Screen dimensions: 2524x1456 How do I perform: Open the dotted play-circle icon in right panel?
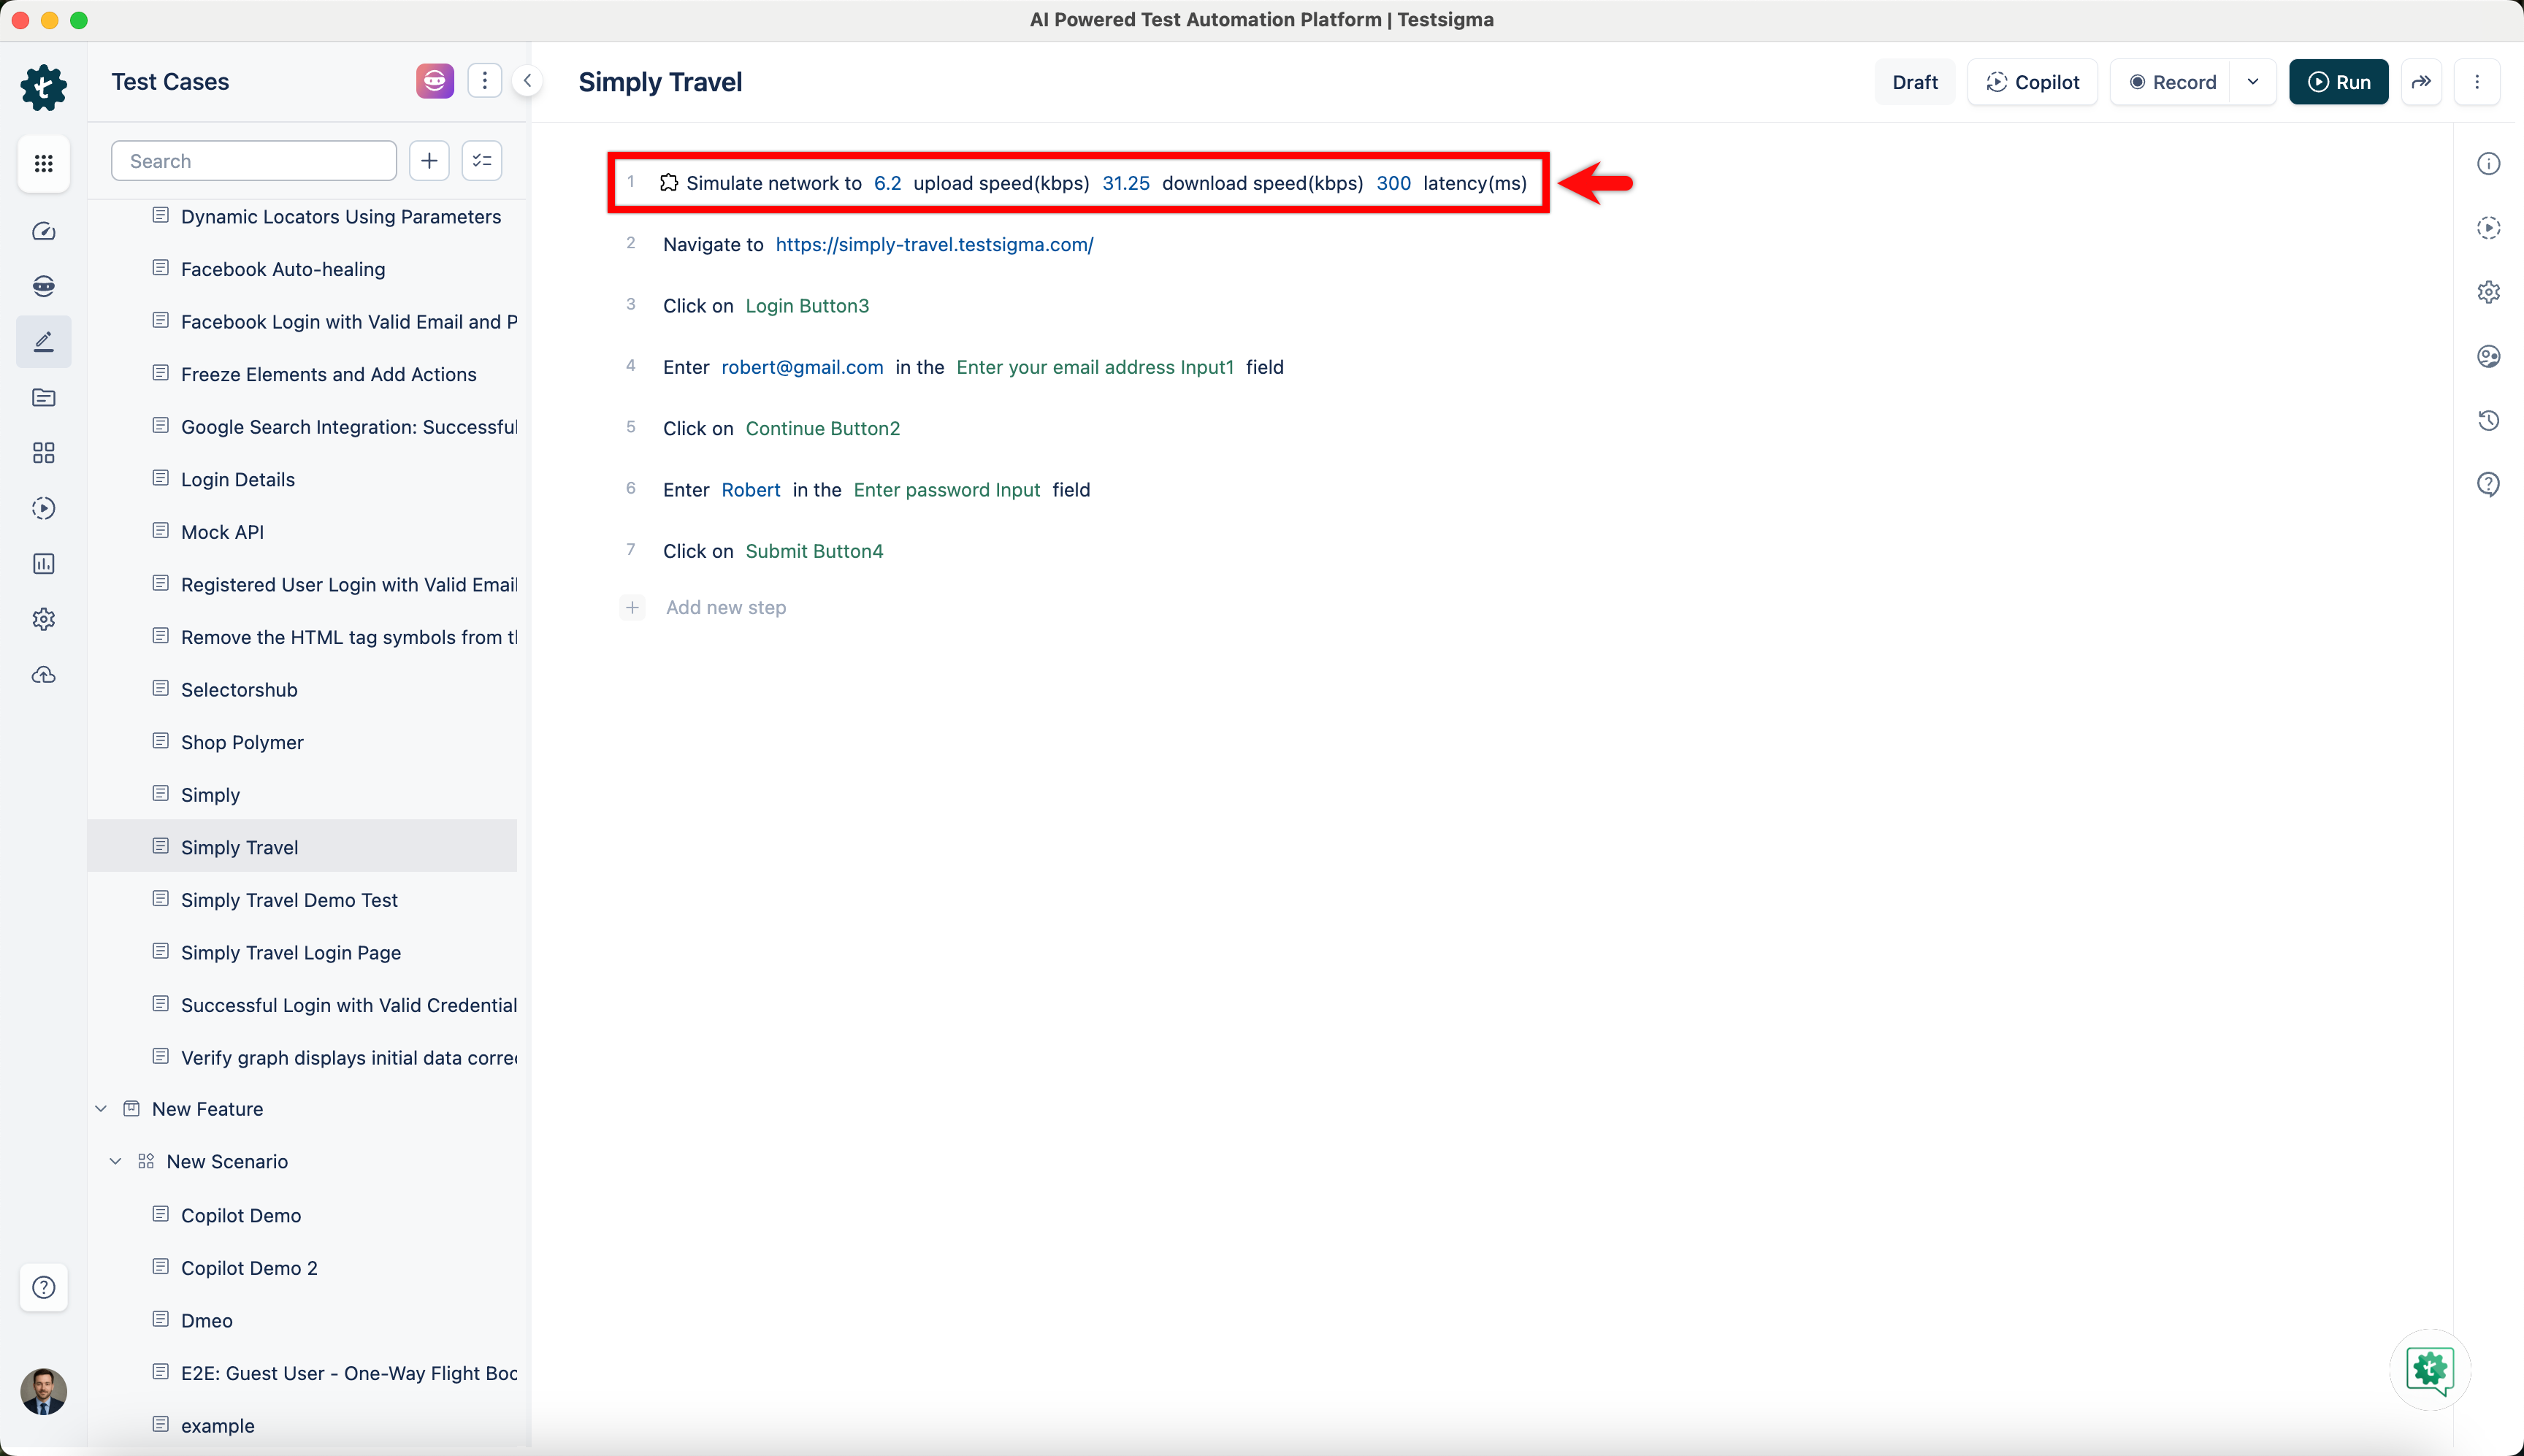[2489, 228]
